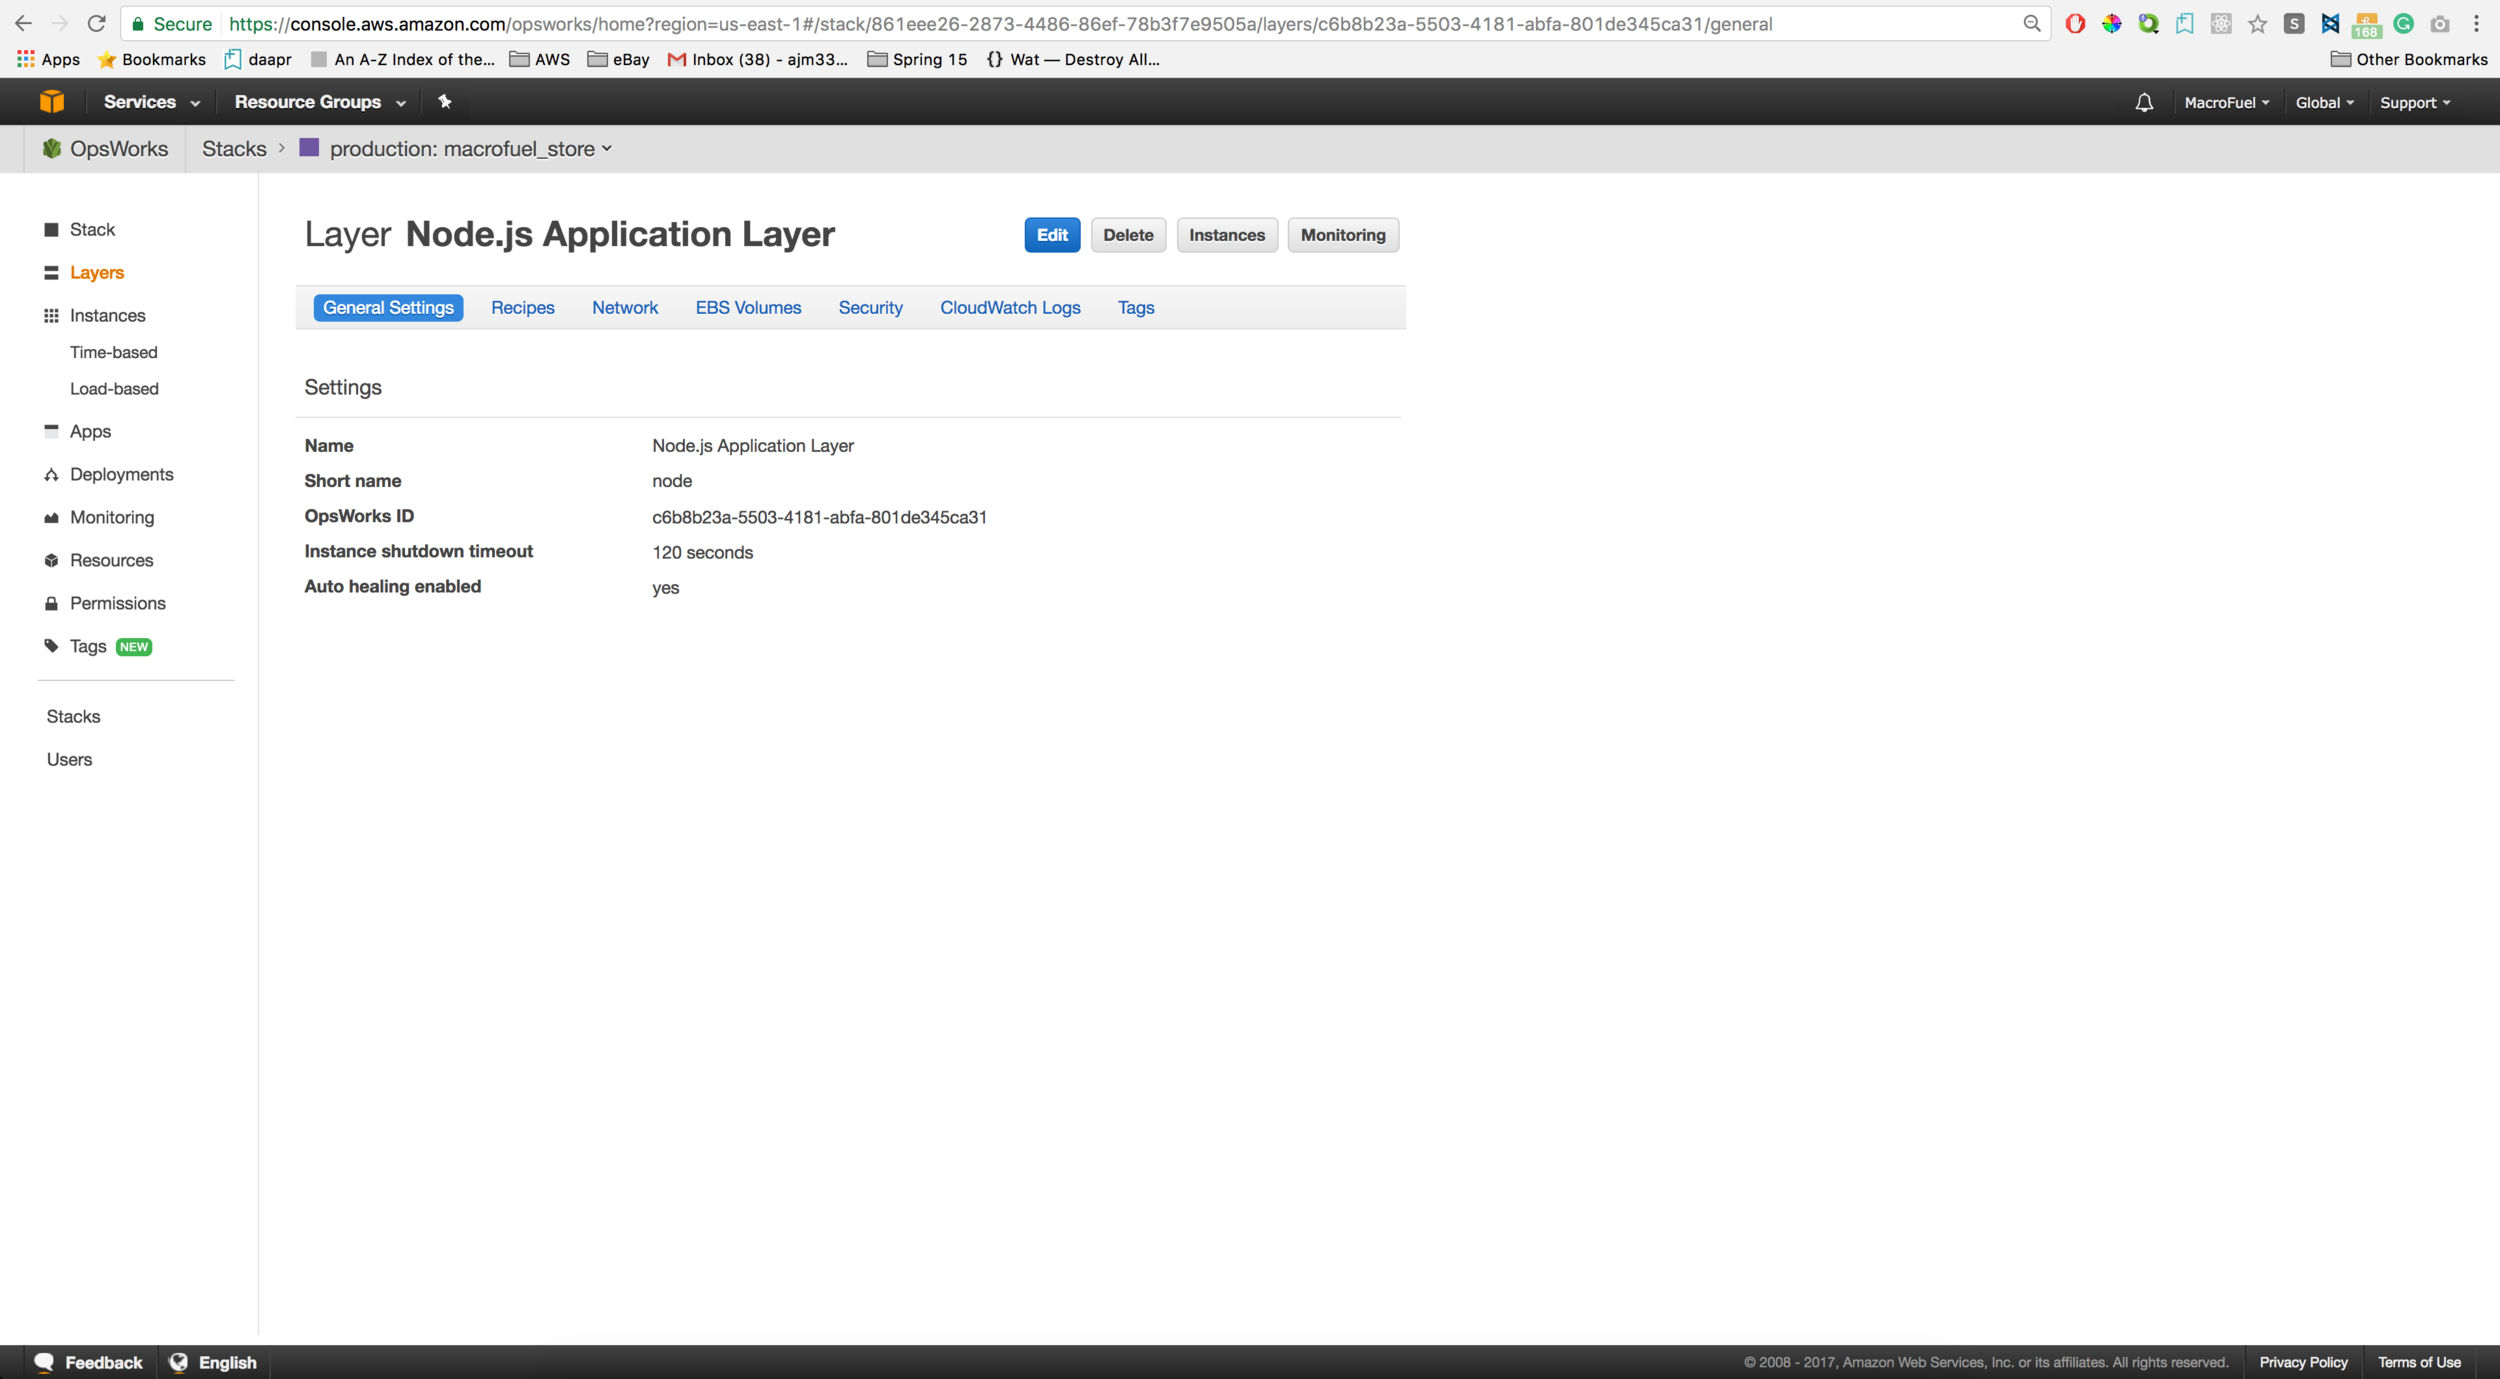Go to Stacks in the breadcrumb
Viewport: 2500px width, 1379px height.
coord(234,149)
